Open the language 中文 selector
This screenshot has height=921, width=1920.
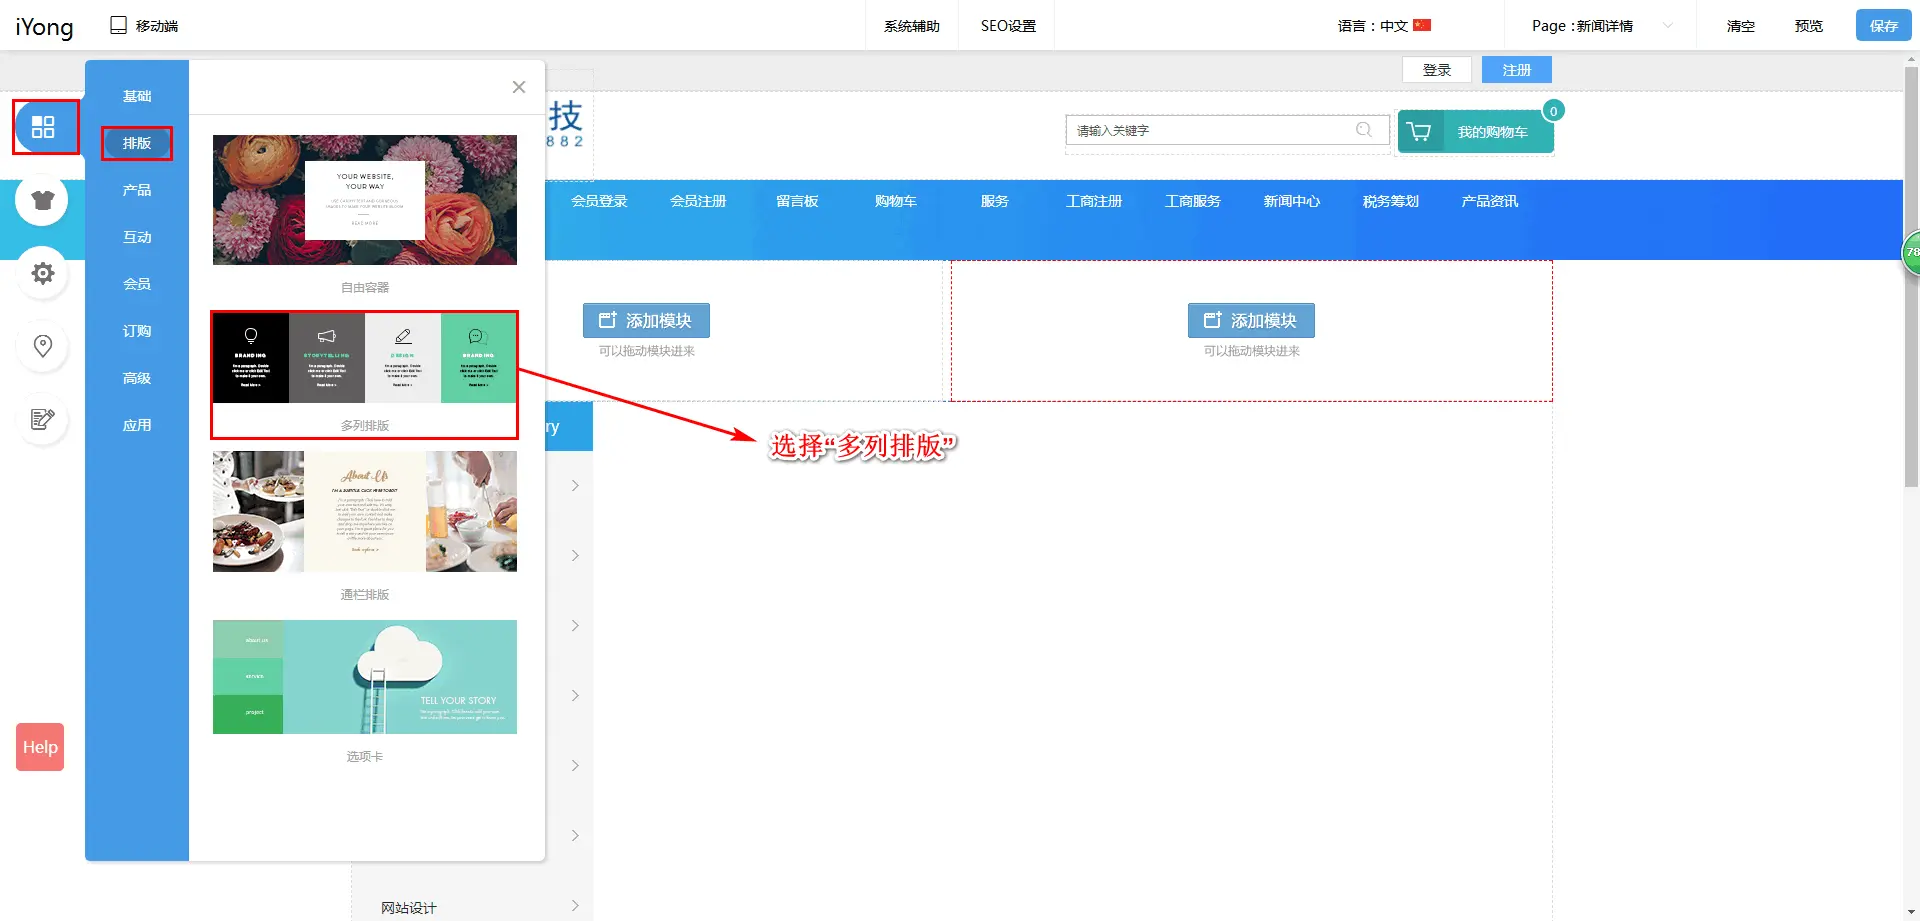(1384, 26)
